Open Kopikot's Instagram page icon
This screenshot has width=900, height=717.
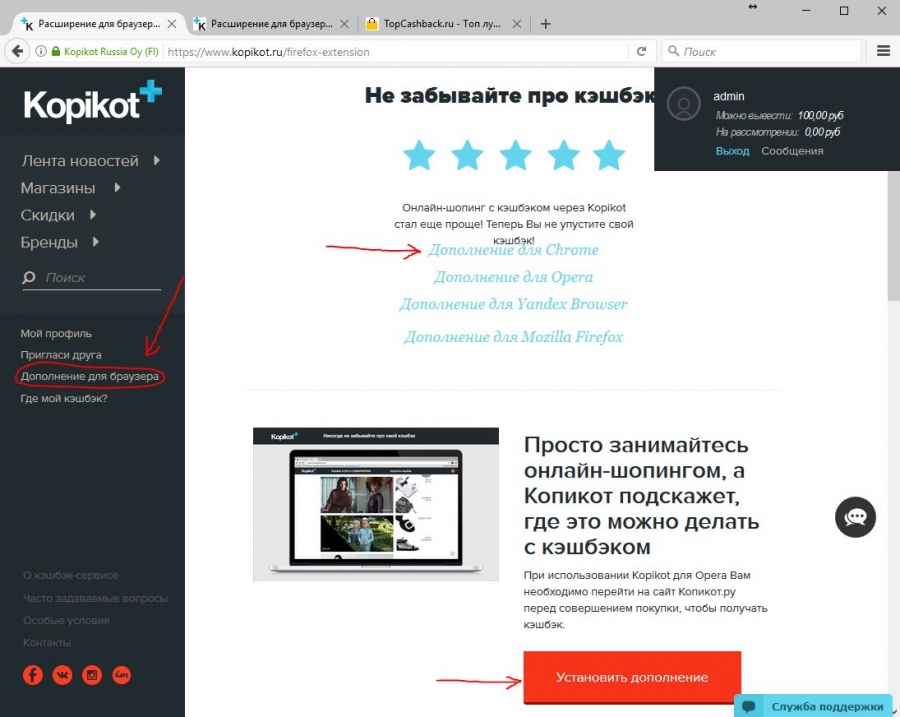(92, 675)
